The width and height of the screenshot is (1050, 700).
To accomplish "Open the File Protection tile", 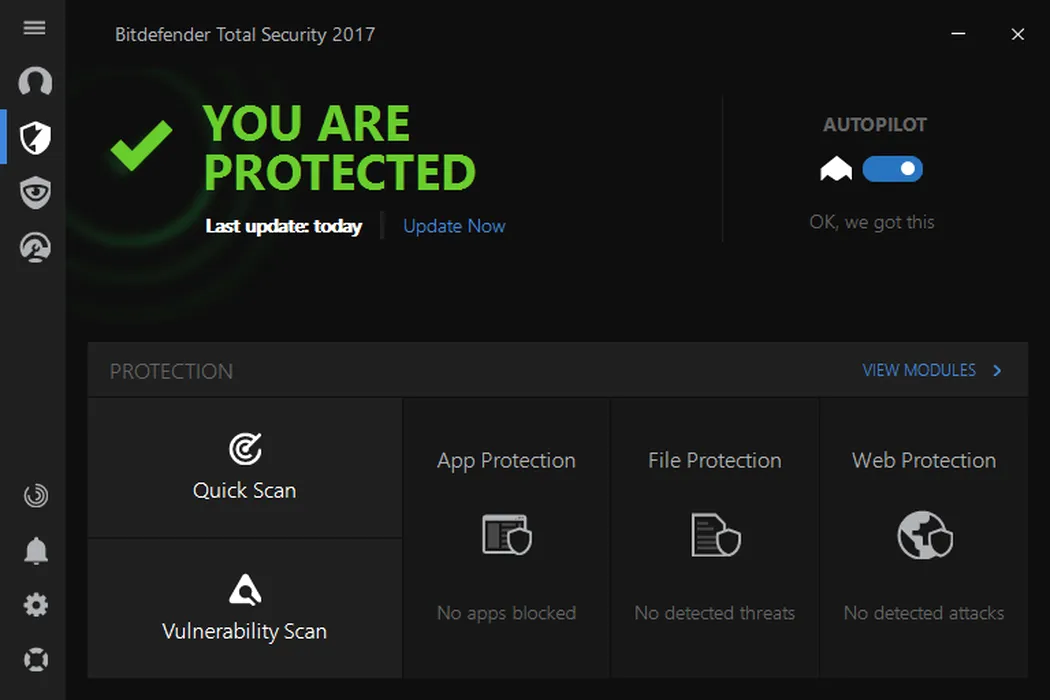I will pos(715,537).
